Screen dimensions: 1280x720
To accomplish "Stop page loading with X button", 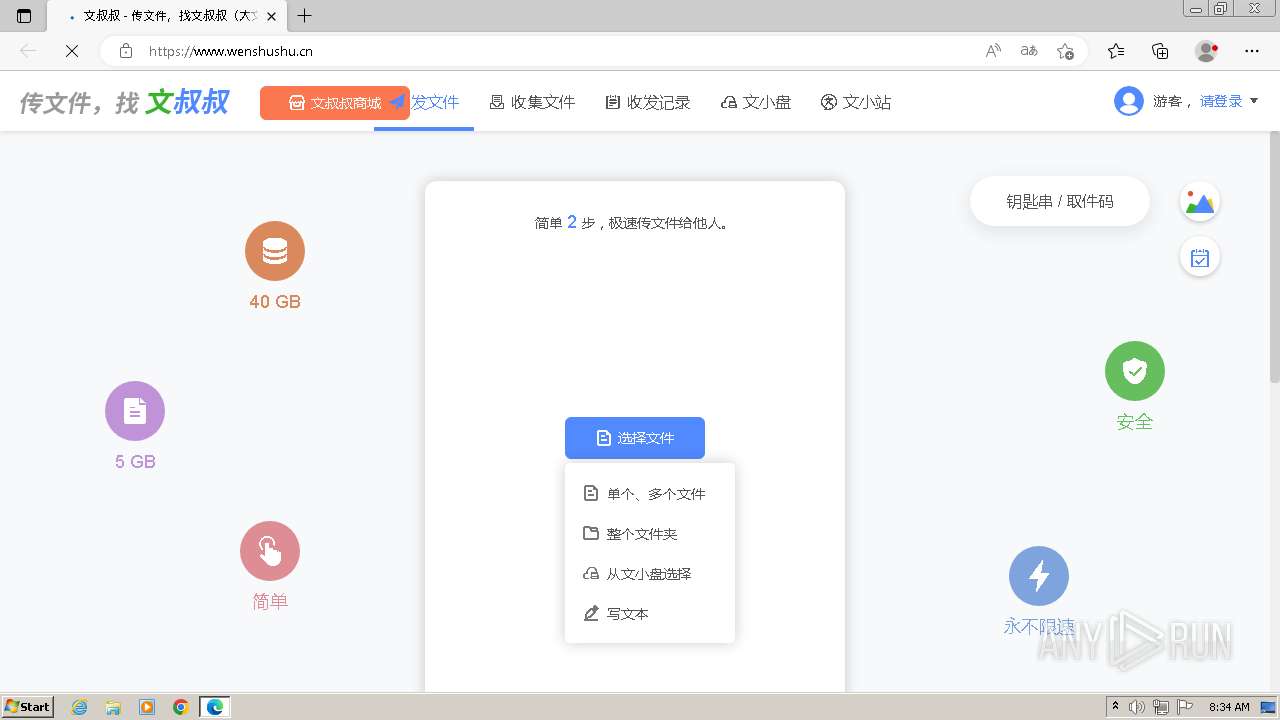I will coord(72,51).
